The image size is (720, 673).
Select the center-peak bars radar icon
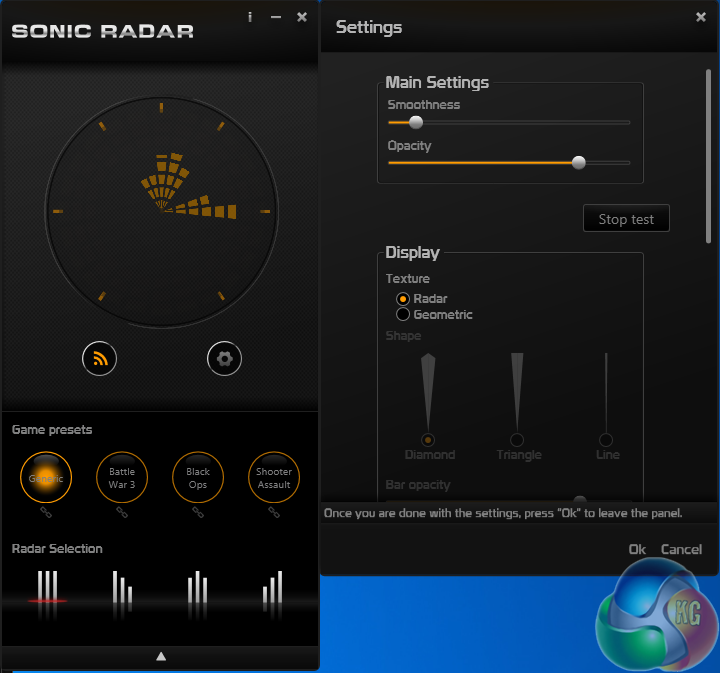pos(197,588)
